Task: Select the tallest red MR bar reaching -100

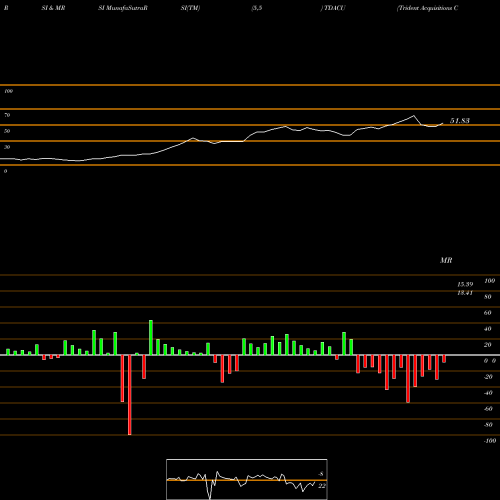Action: [130, 395]
